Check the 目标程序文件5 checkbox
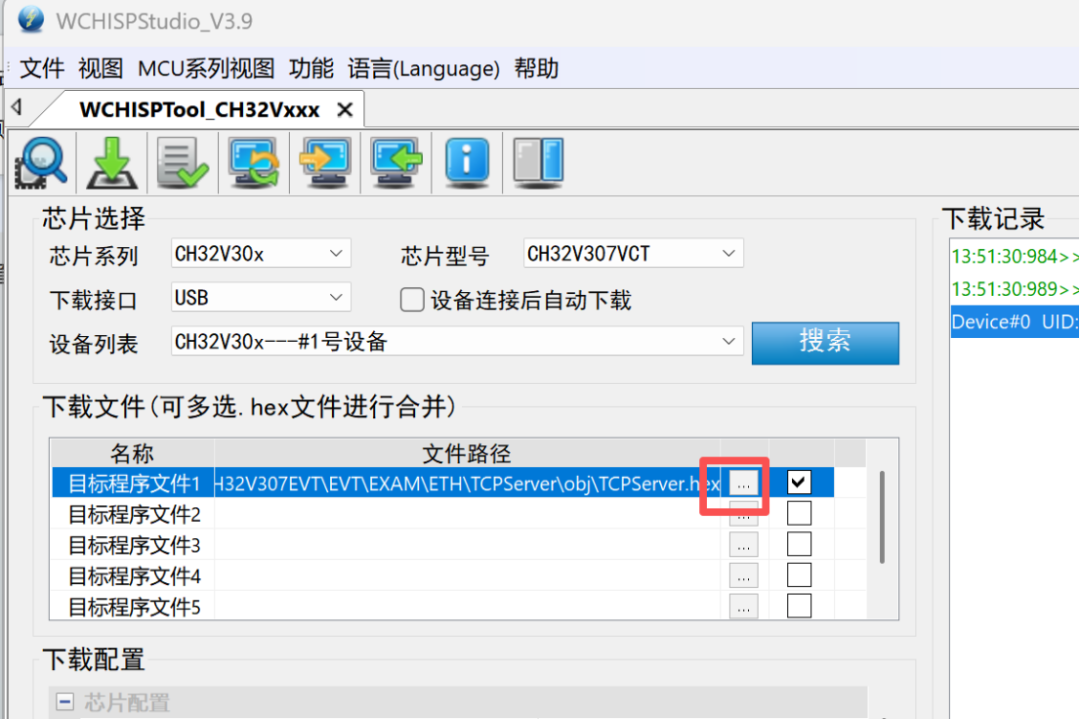1080x719 pixels. [799, 606]
